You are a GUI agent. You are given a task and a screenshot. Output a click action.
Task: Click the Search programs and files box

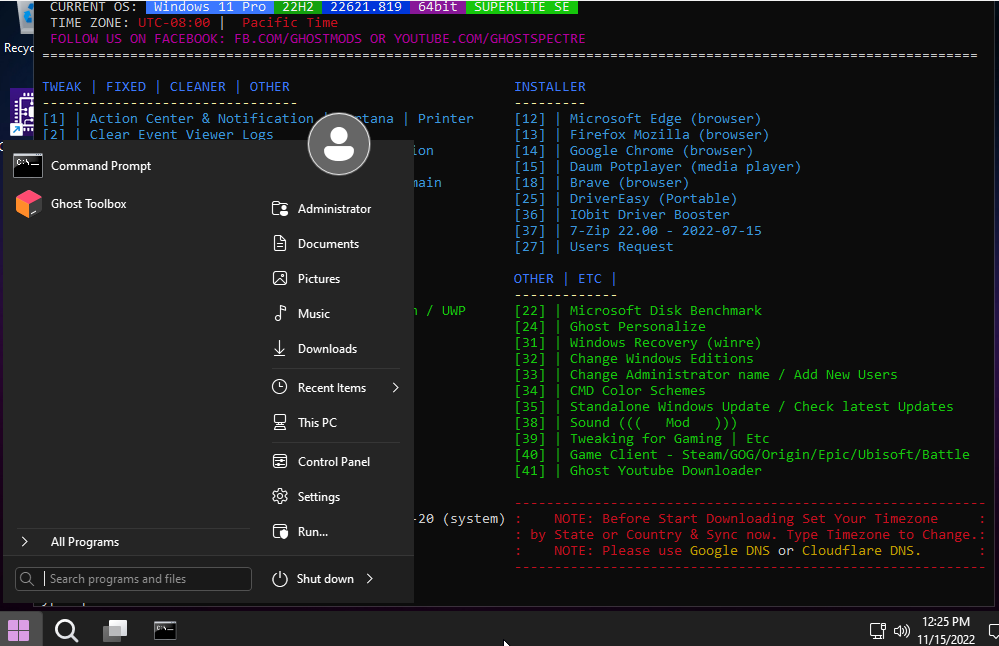[145, 579]
